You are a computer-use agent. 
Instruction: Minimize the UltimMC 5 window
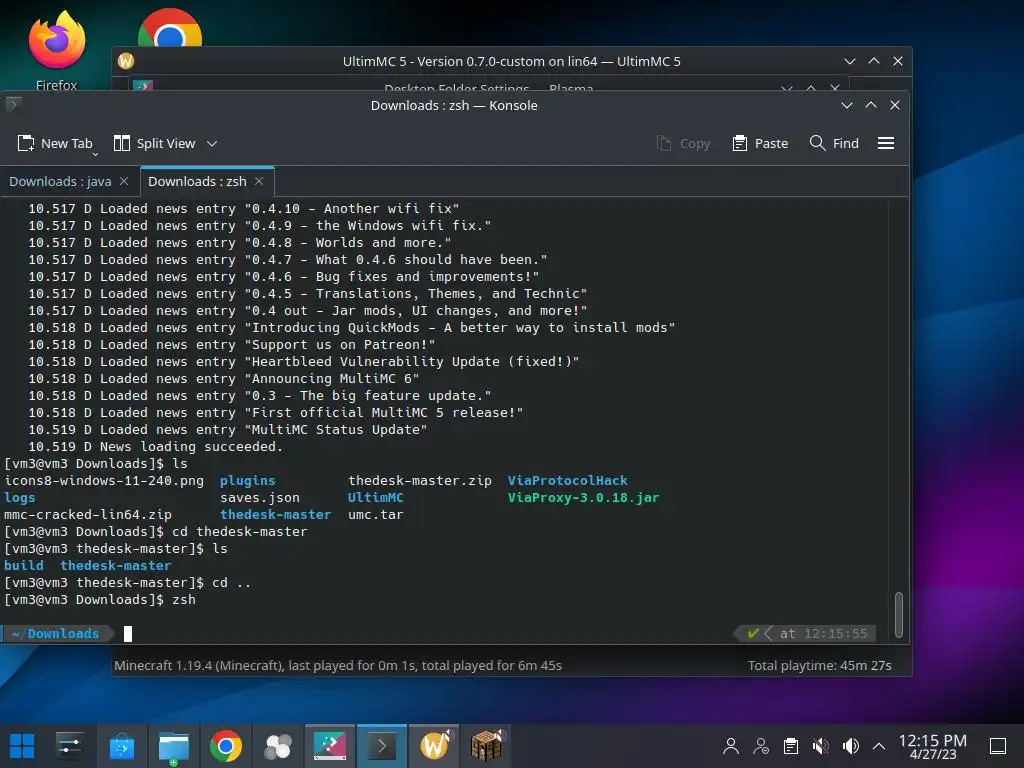click(850, 61)
